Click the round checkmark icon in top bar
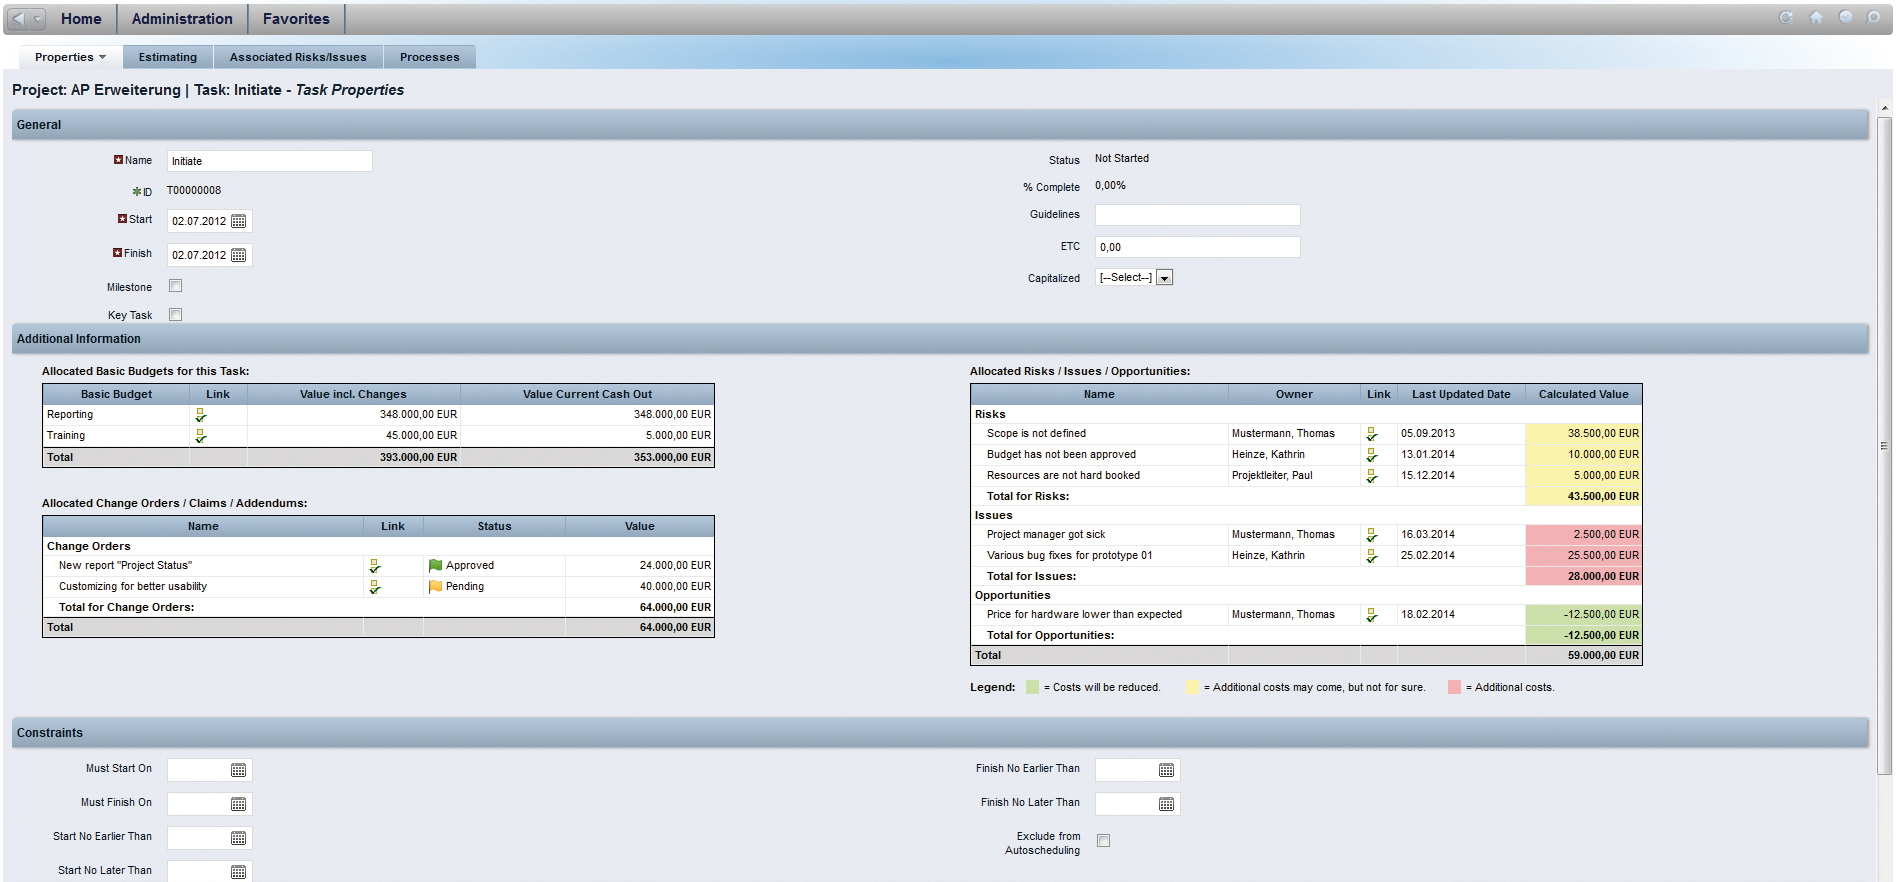 click(x=1846, y=17)
